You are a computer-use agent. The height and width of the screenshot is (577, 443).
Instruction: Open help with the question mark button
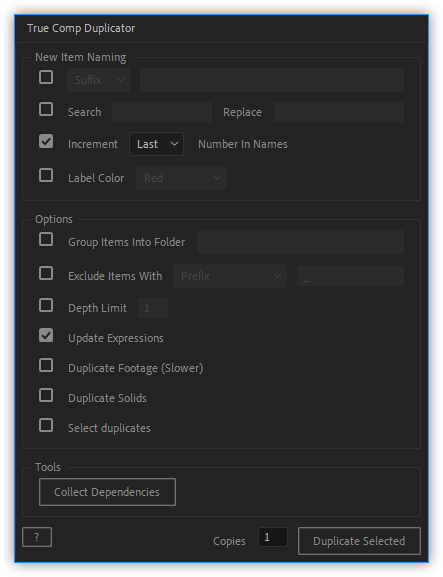coord(37,537)
